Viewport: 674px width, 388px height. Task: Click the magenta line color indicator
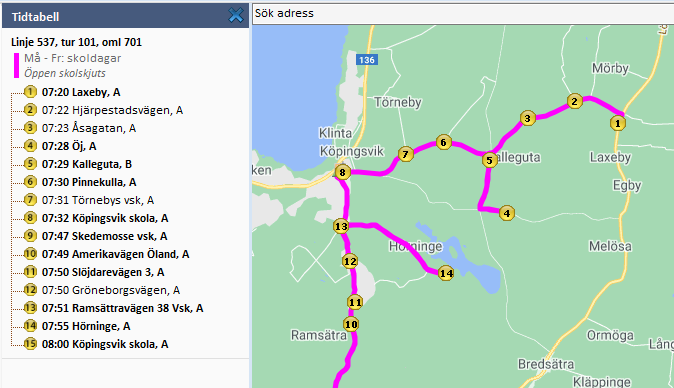pos(16,65)
